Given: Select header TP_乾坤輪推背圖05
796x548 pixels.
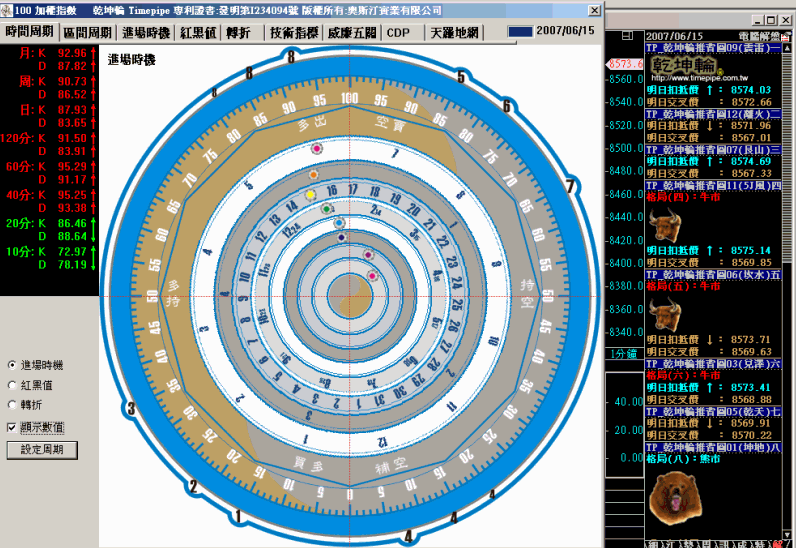Looking at the screenshot, I should click(713, 411).
